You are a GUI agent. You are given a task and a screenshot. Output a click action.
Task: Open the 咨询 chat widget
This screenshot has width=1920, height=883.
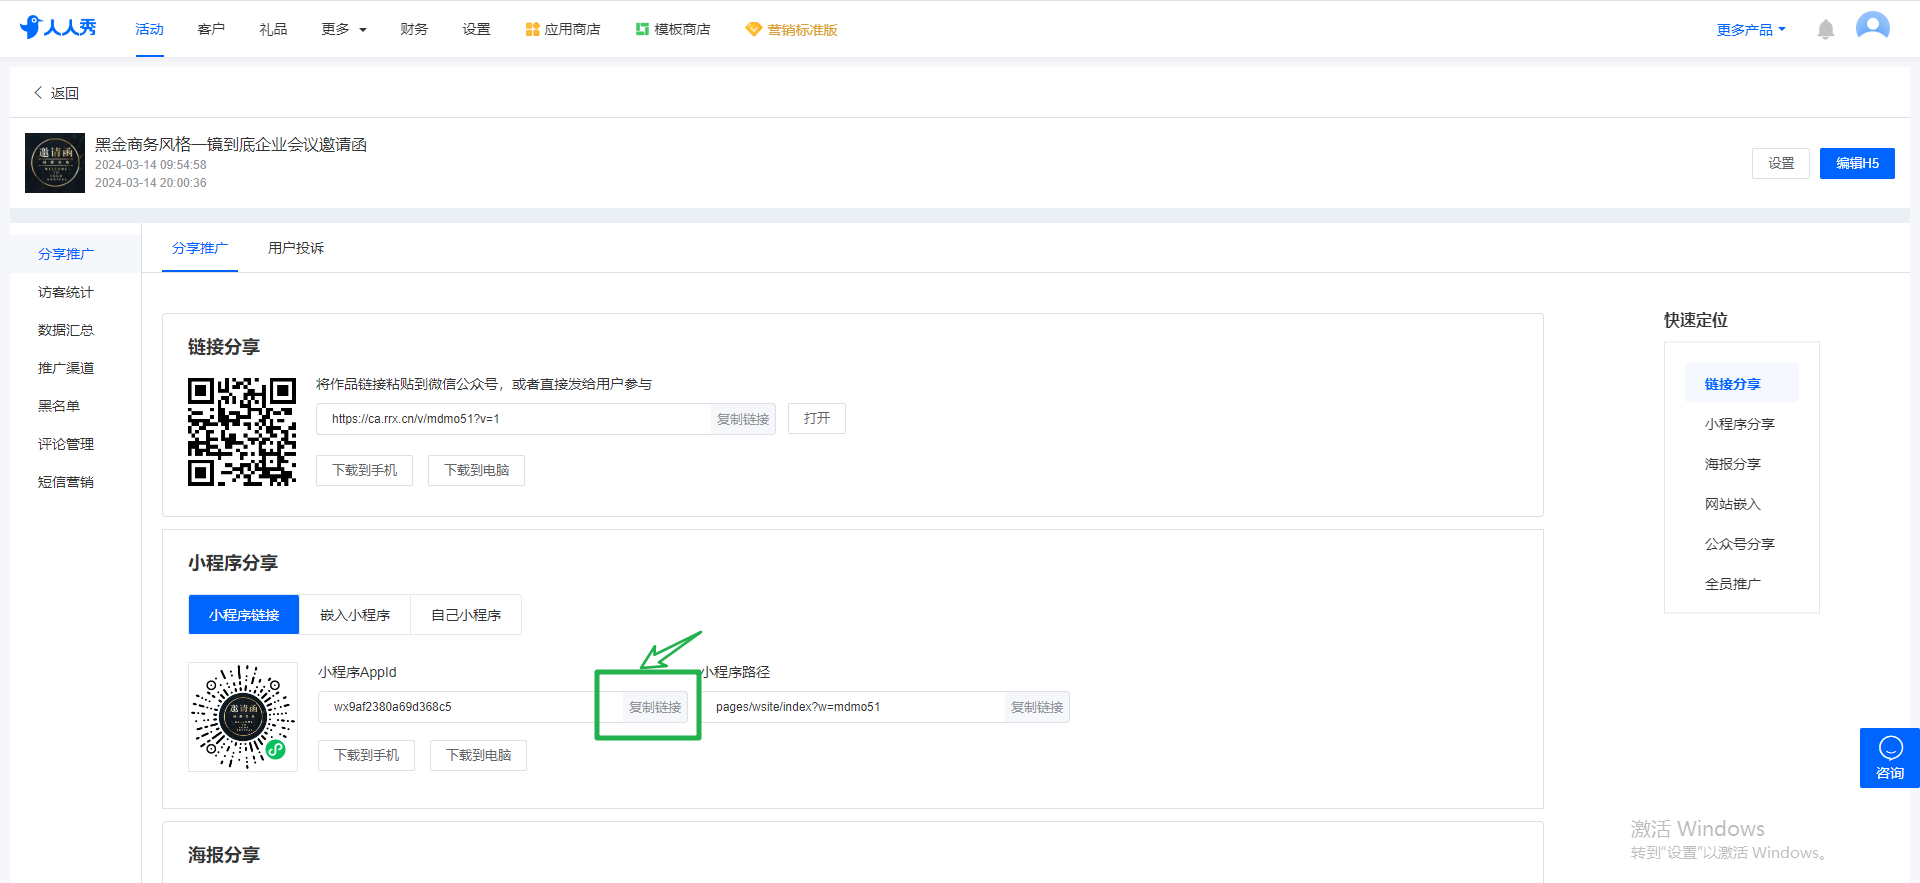(x=1890, y=758)
